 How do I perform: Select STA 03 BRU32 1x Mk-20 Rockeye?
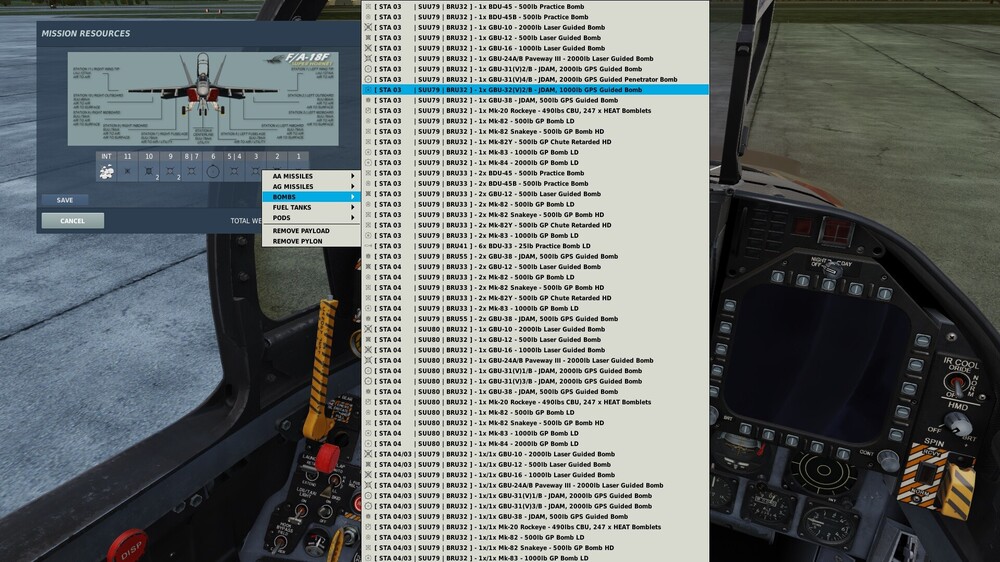point(535,110)
